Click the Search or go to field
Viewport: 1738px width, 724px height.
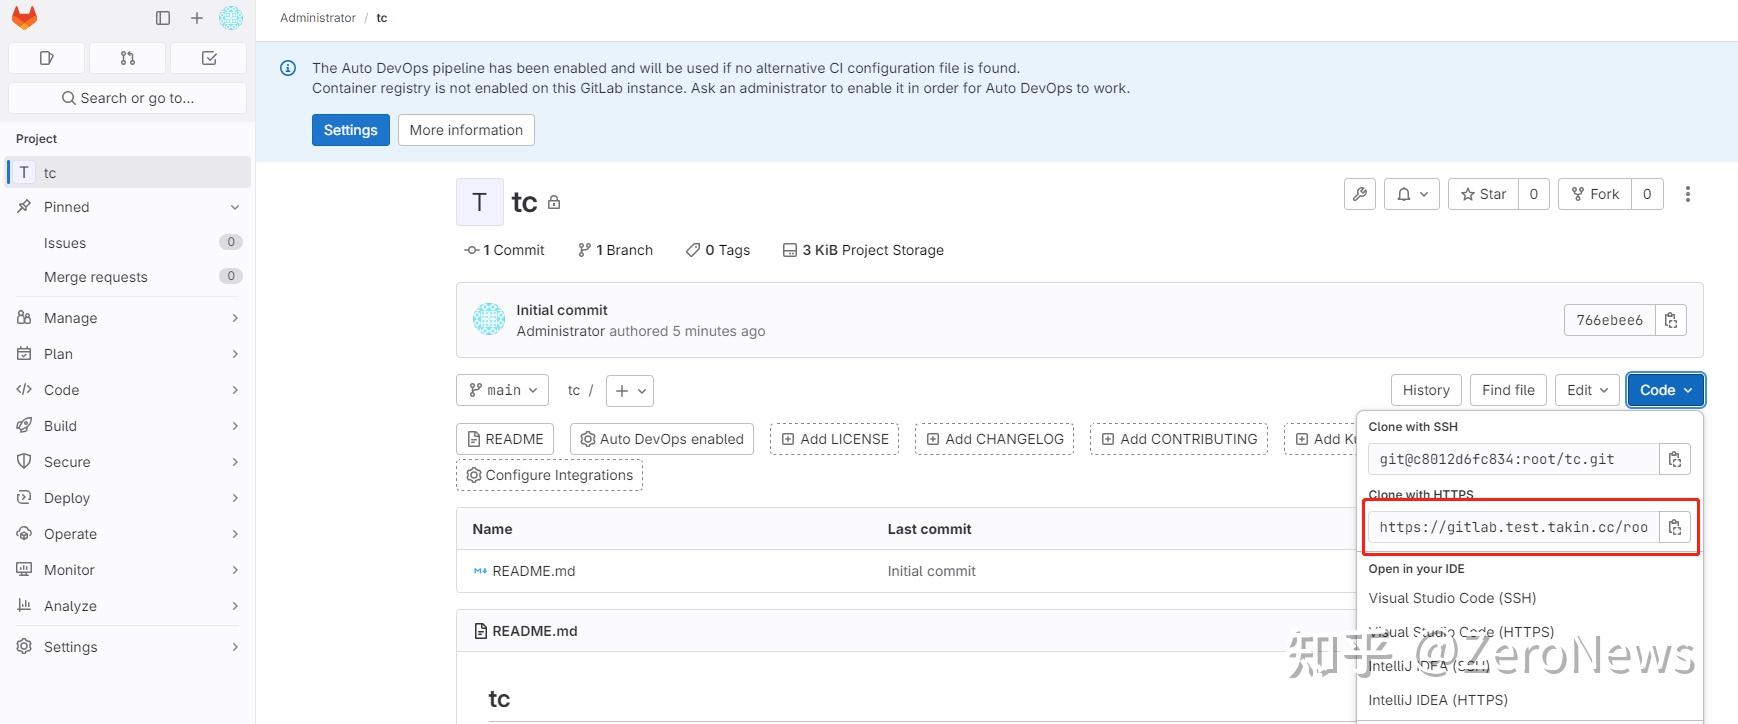click(128, 98)
